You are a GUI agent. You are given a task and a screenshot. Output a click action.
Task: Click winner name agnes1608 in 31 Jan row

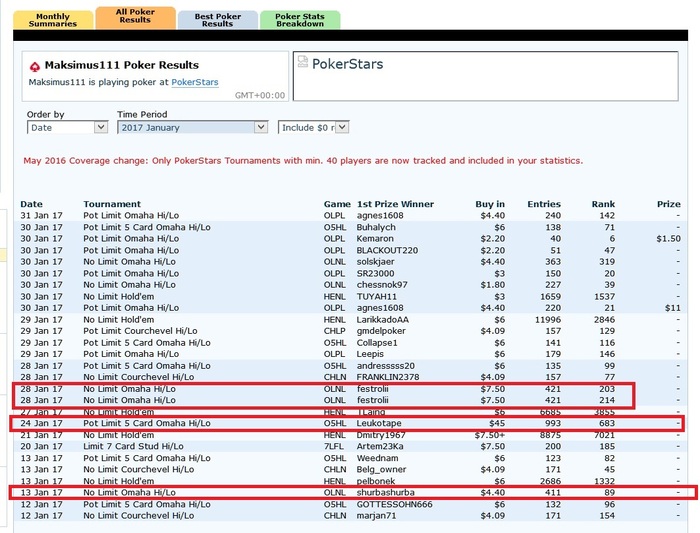[382, 215]
